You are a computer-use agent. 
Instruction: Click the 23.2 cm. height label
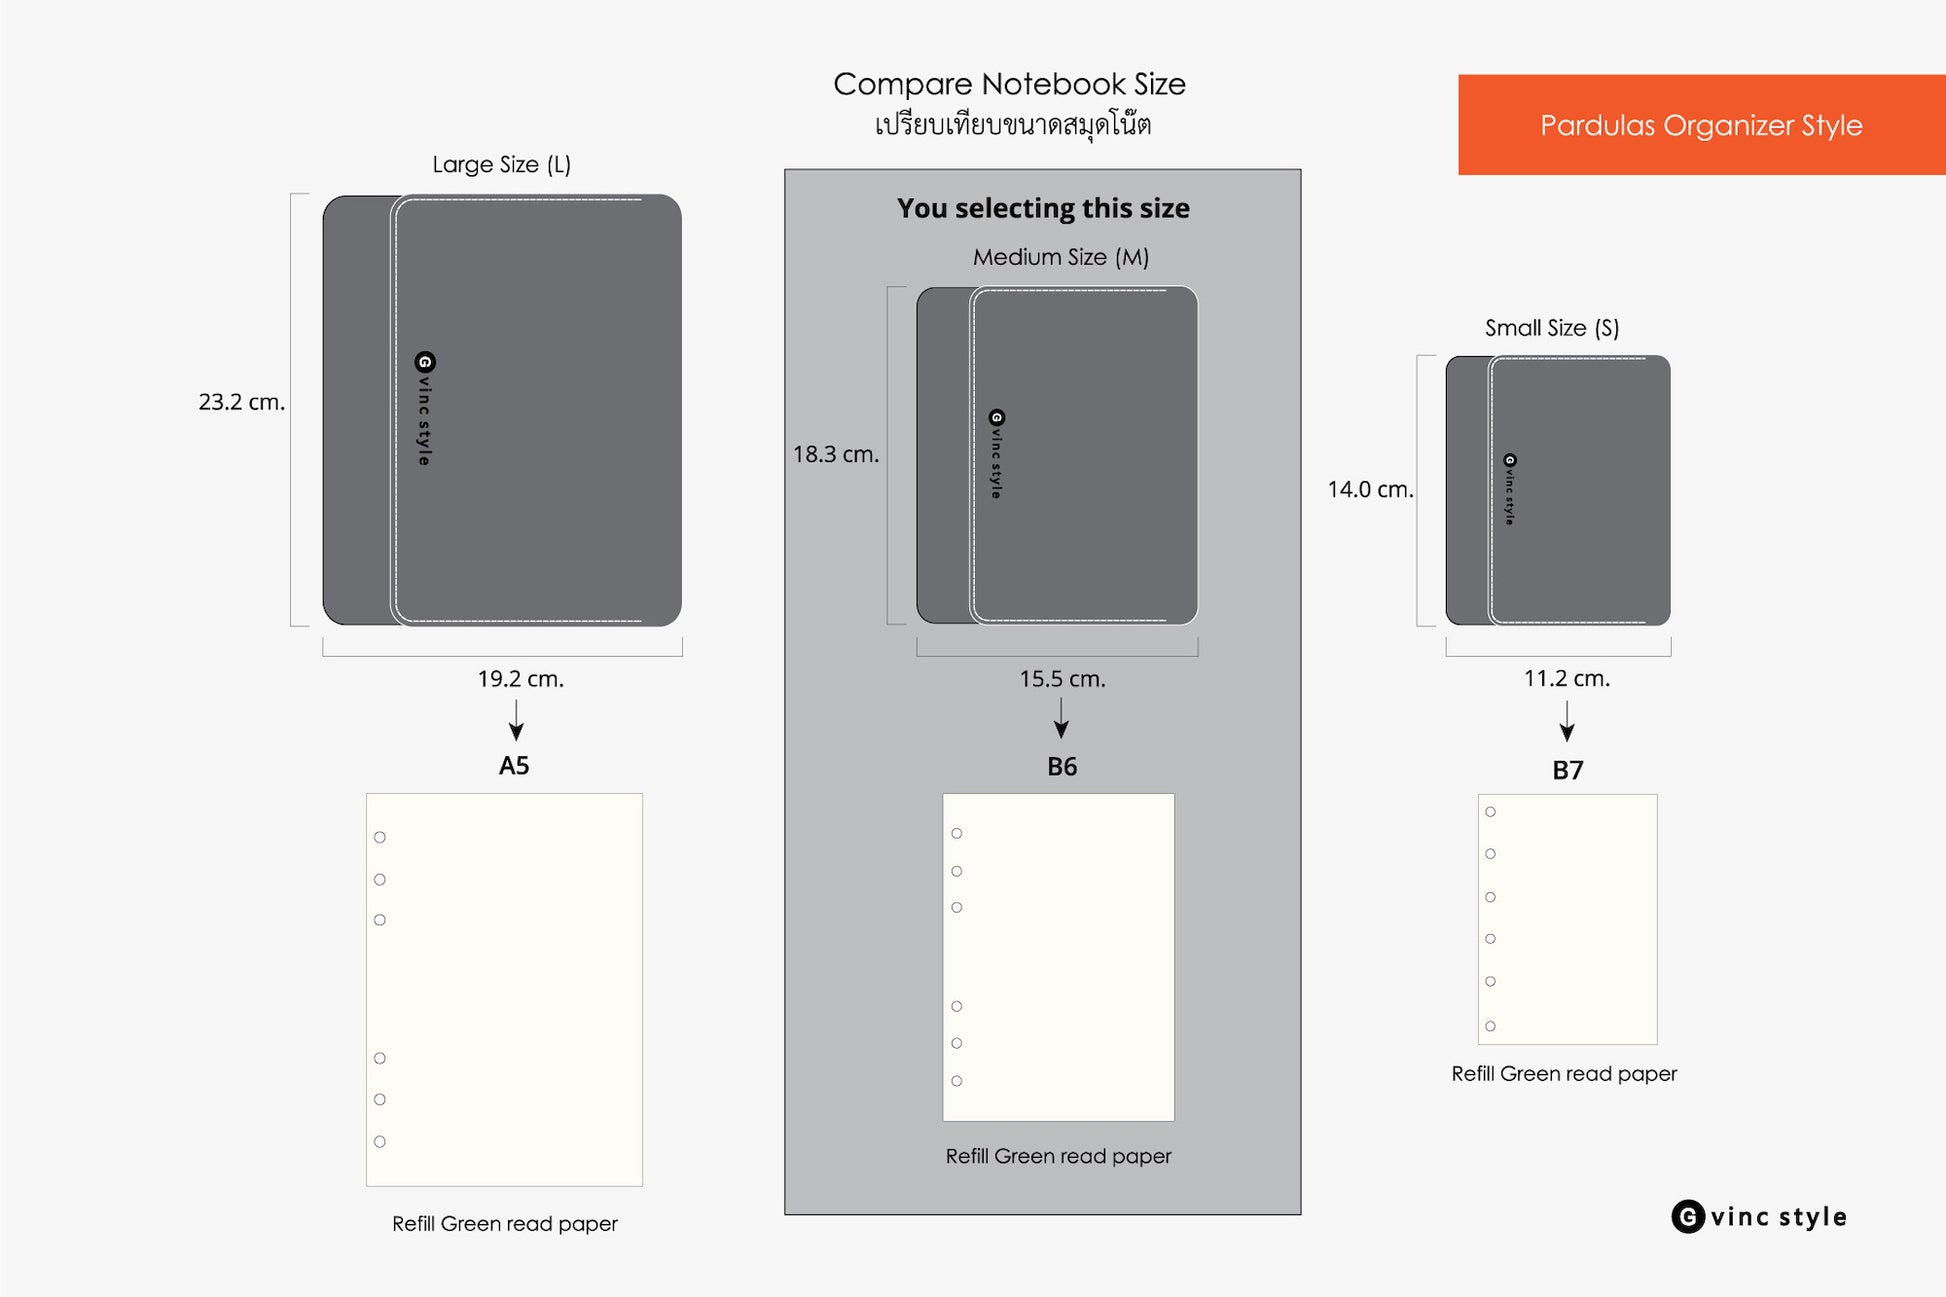point(242,402)
